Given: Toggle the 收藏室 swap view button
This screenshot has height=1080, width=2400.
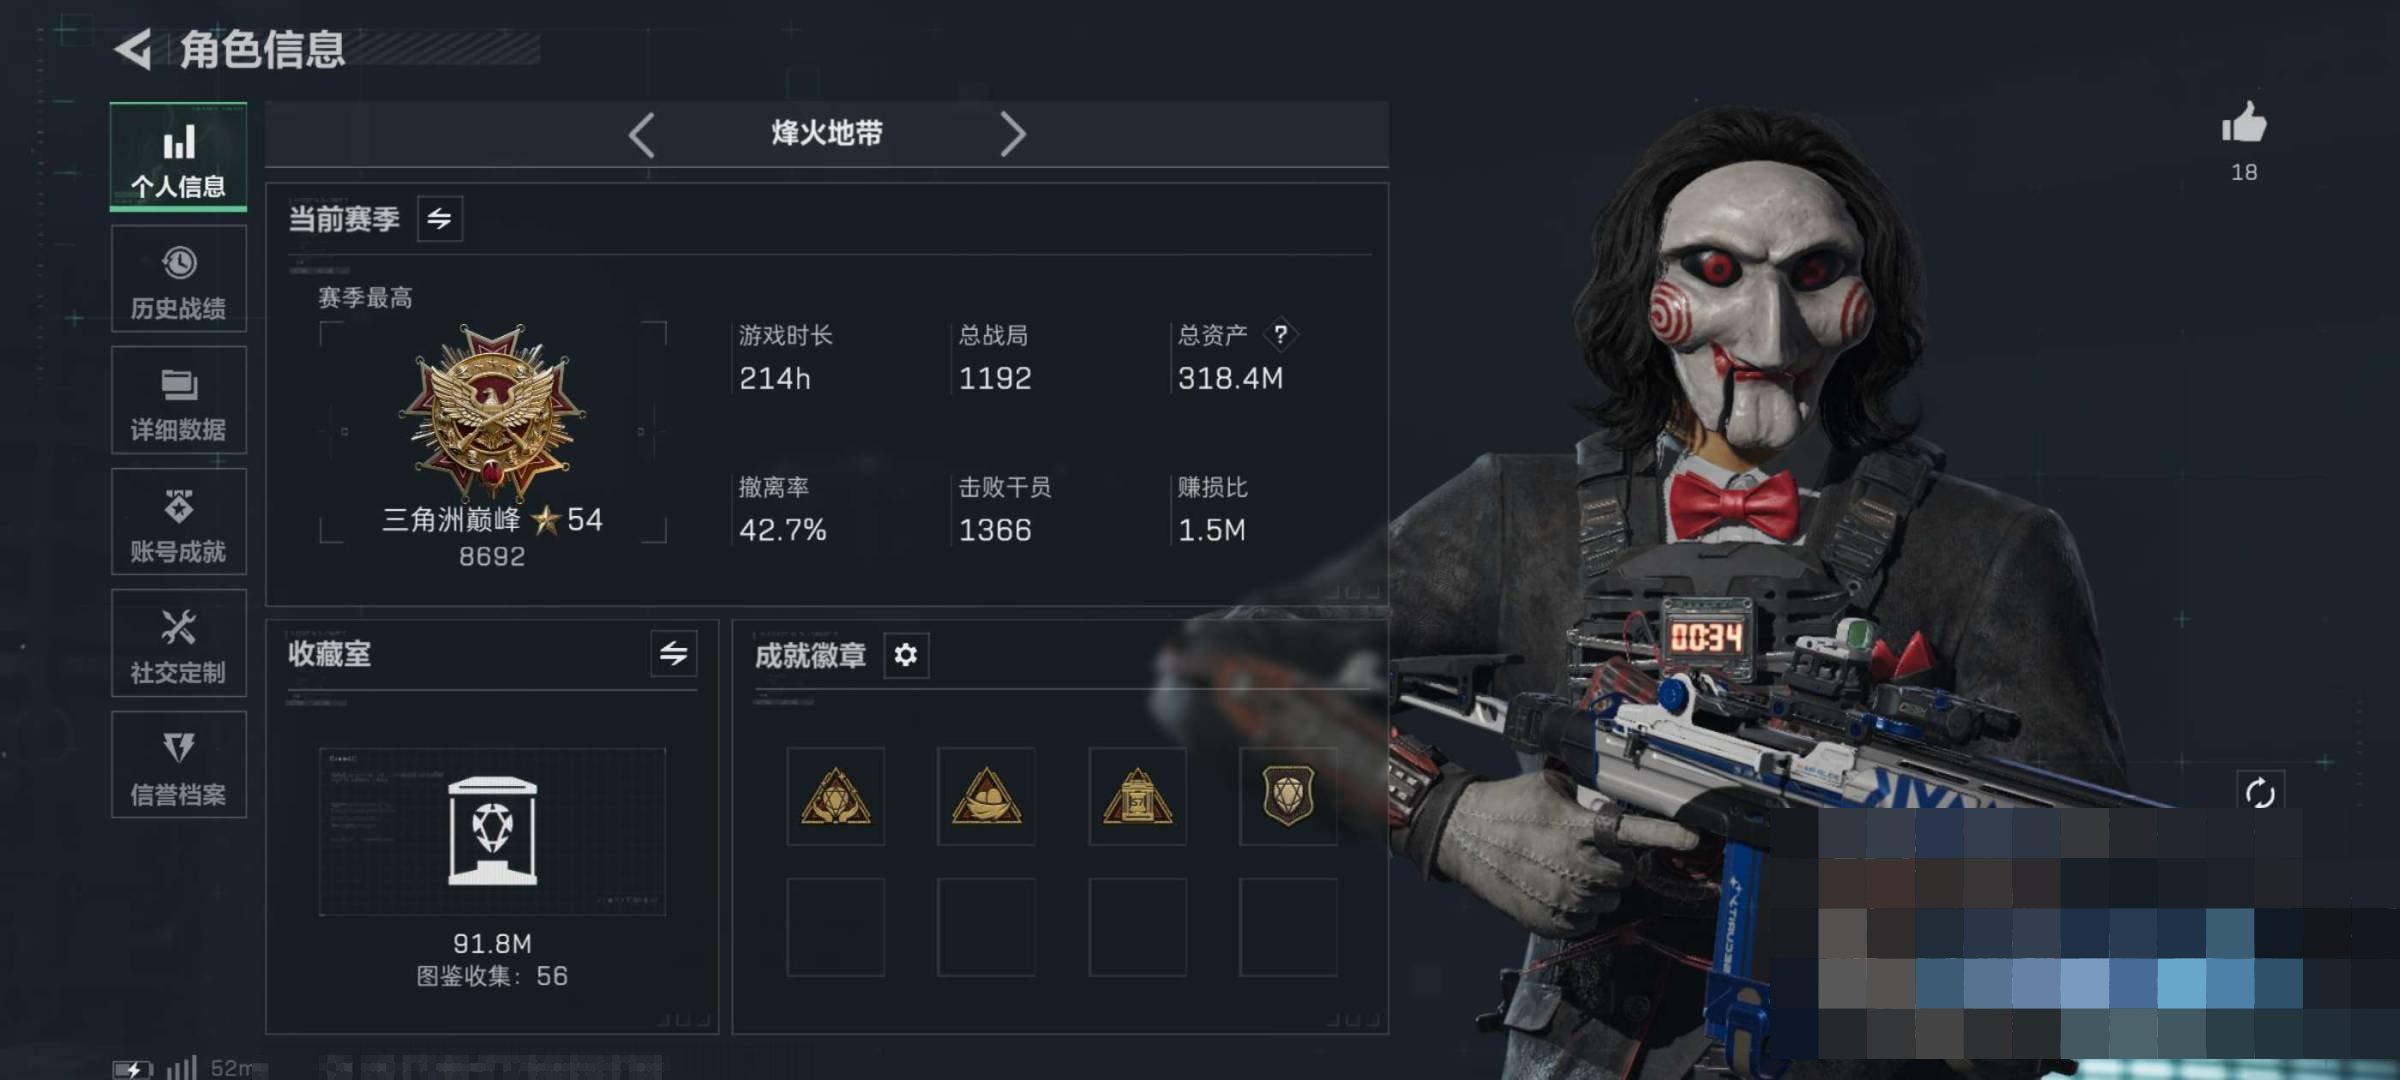Looking at the screenshot, I should point(673,654).
